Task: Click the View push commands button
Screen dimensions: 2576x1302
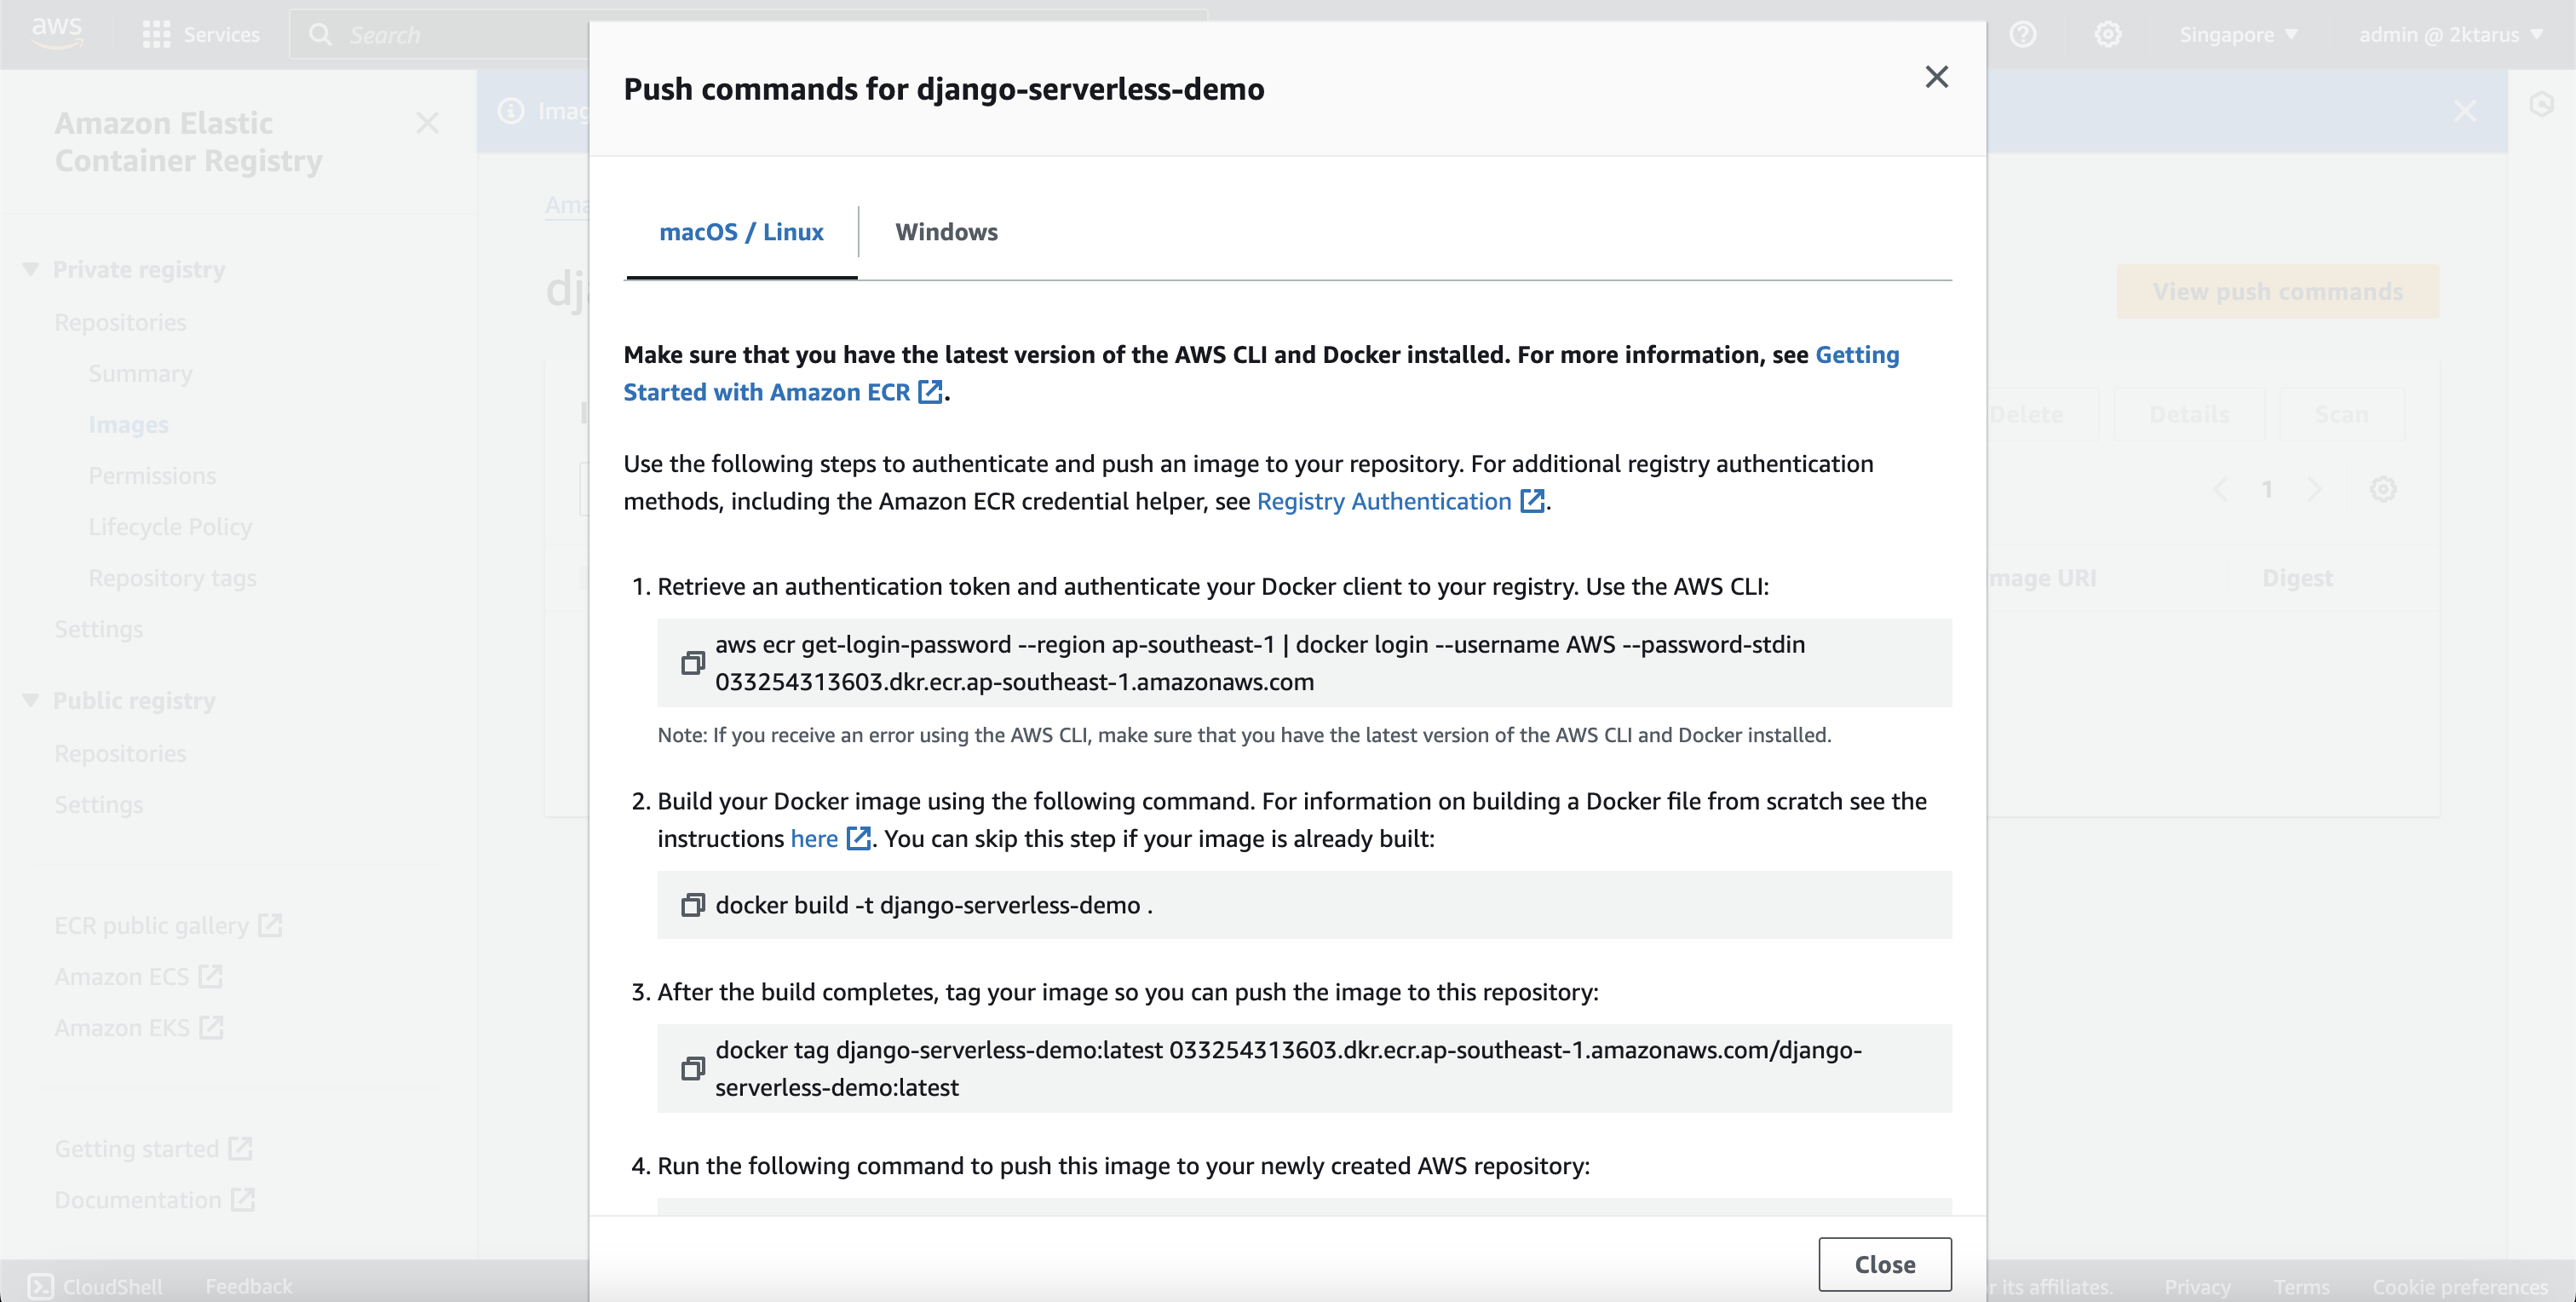Action: (2277, 291)
